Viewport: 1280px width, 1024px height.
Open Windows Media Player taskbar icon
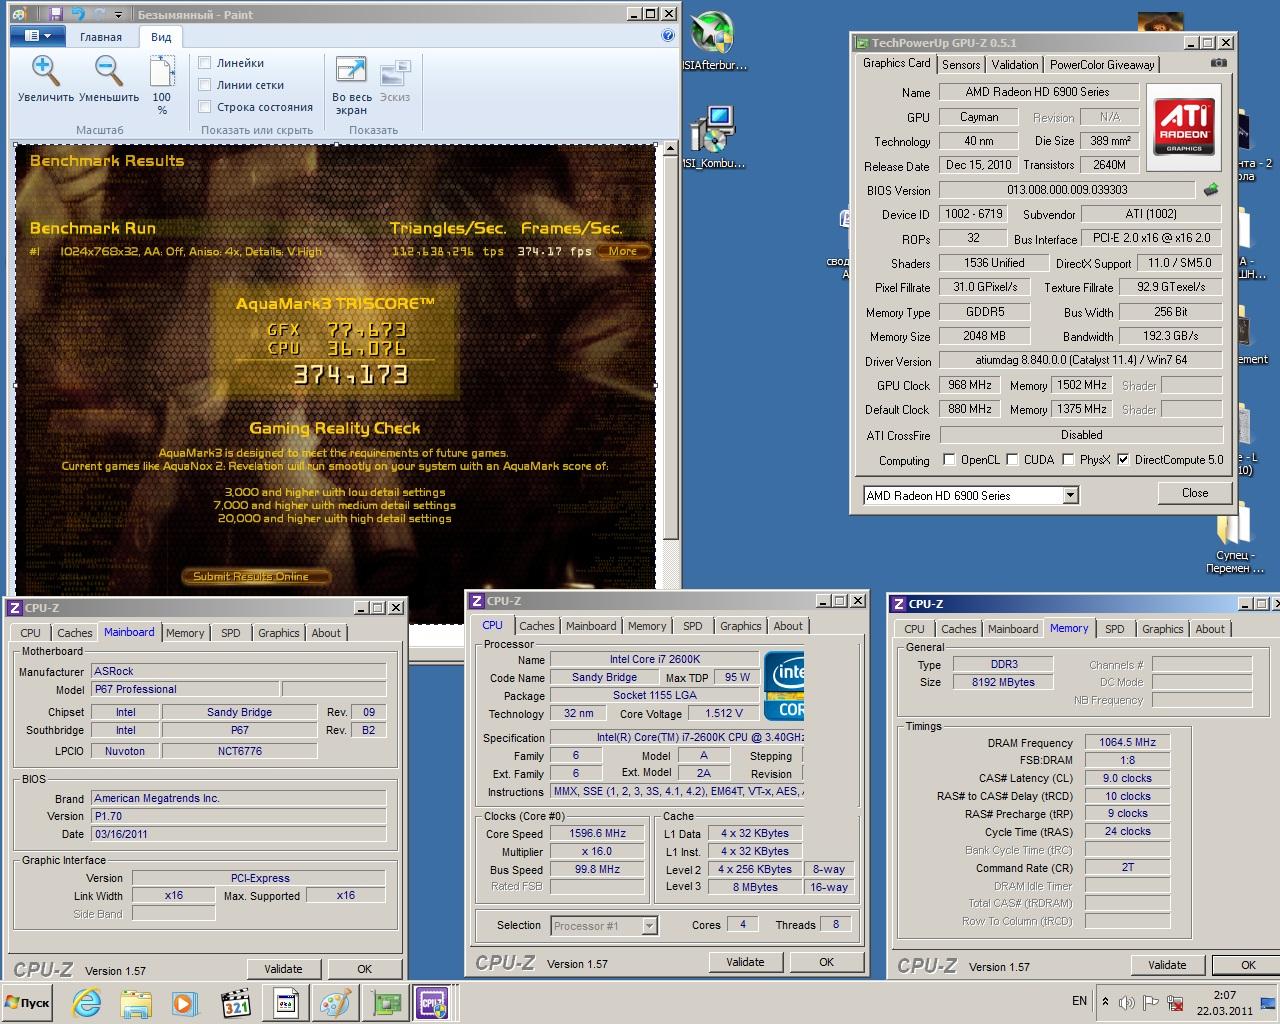[184, 1003]
